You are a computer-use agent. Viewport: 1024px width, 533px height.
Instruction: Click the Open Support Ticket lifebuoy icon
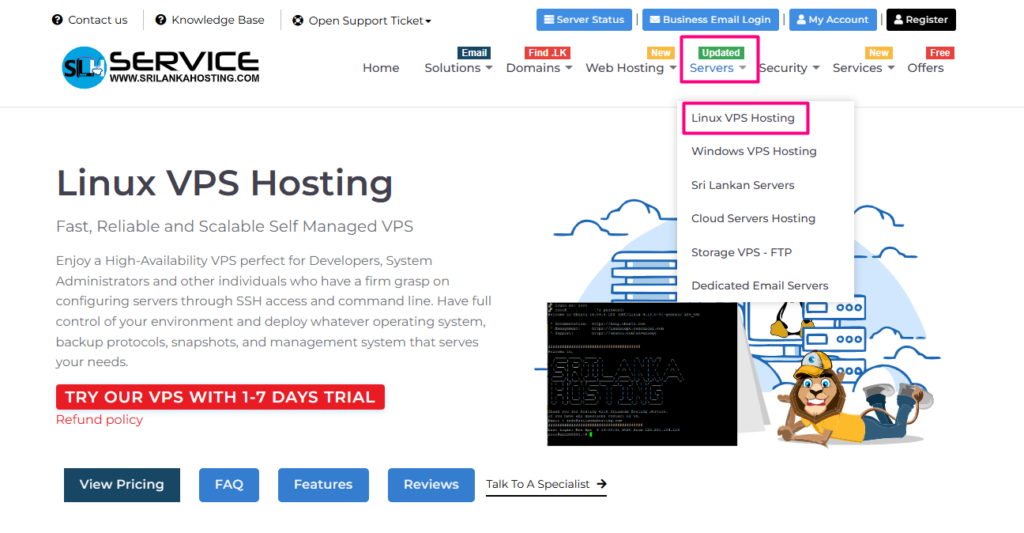[298, 20]
